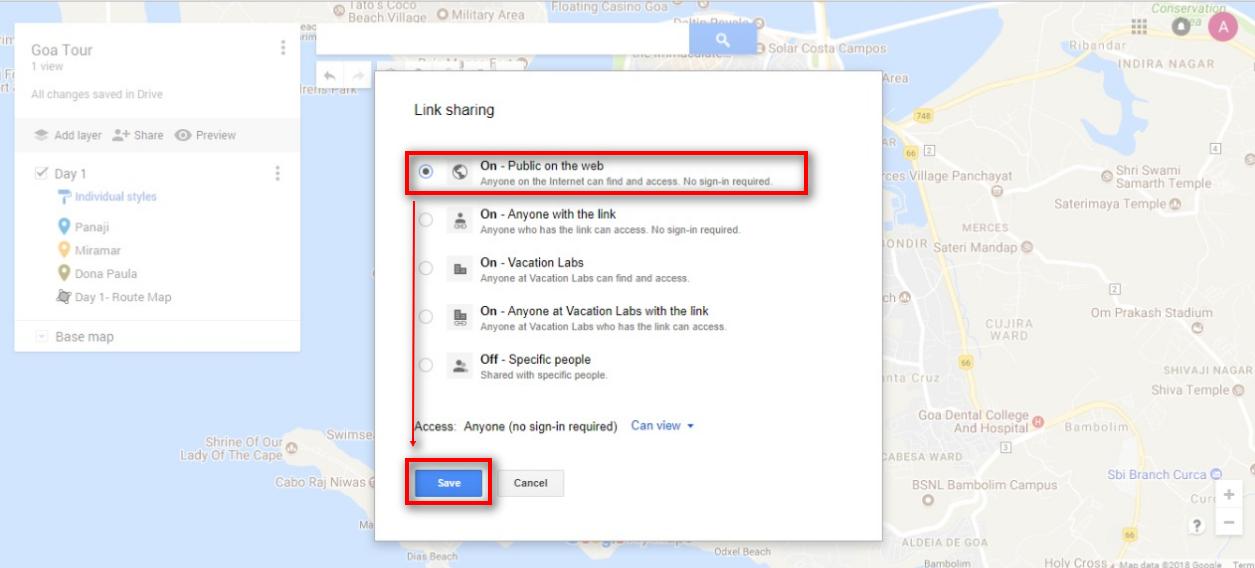This screenshot has width=1255, height=568.
Task: Choose Off - Specific people radio option
Action: [x=426, y=365]
